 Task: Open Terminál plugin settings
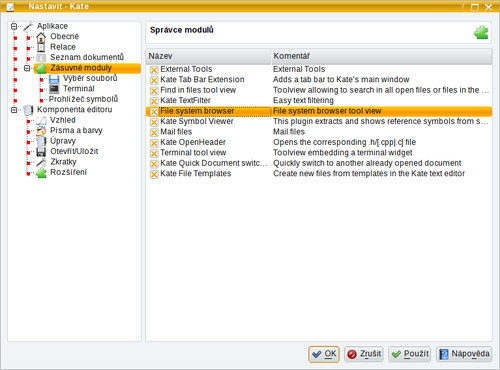tap(79, 89)
